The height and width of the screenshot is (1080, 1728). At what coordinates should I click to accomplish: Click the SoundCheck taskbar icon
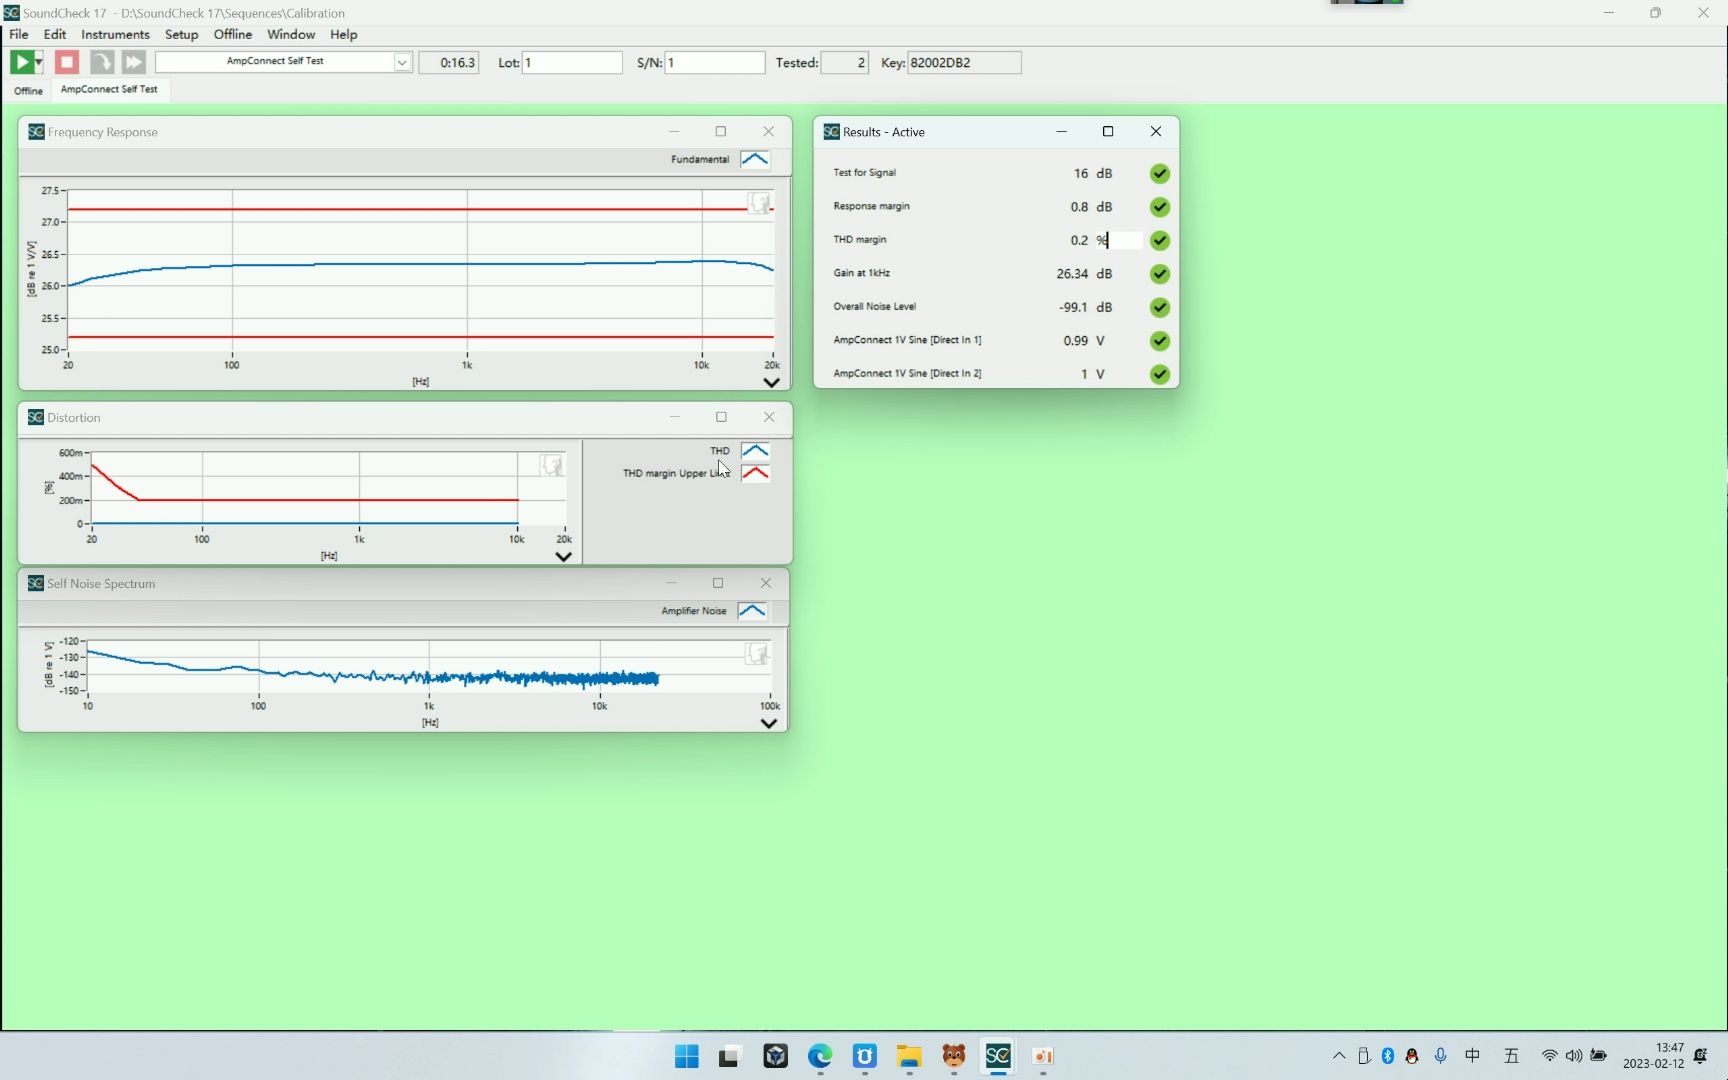(x=998, y=1056)
